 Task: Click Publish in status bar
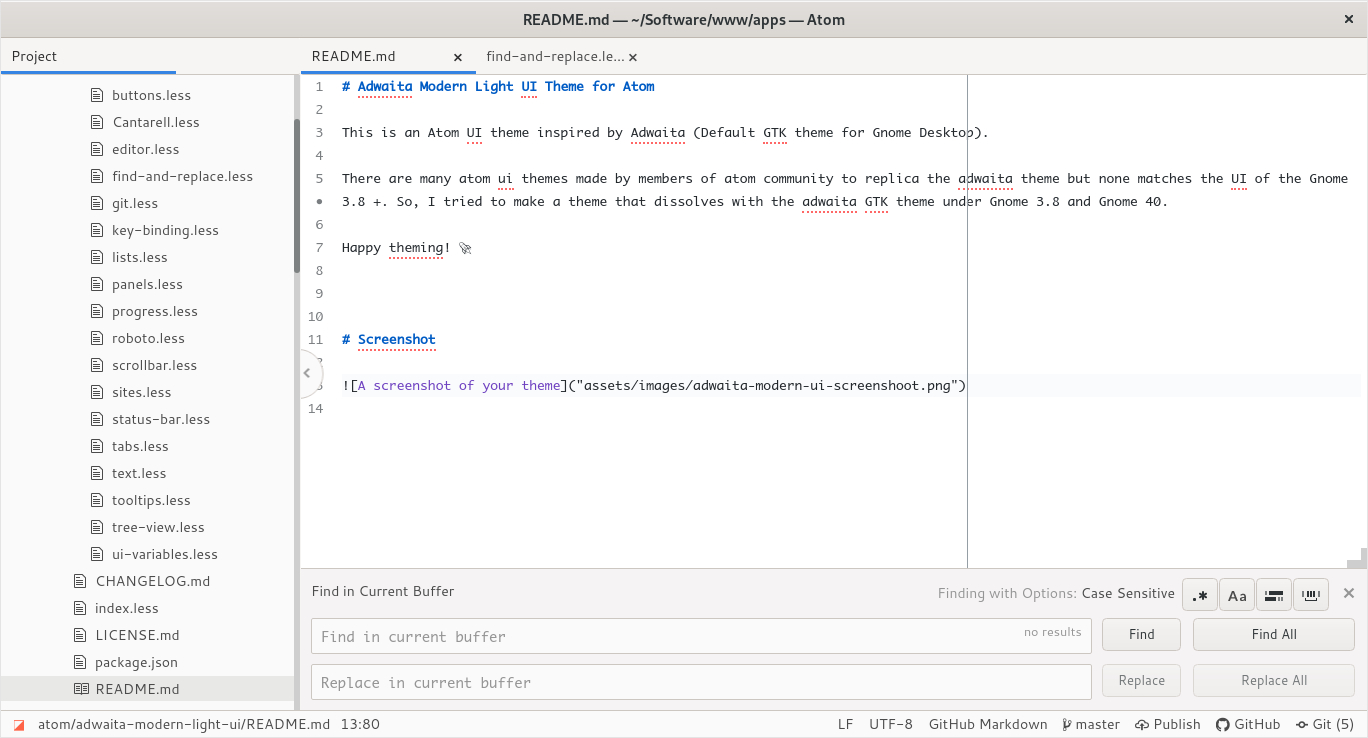1168,724
